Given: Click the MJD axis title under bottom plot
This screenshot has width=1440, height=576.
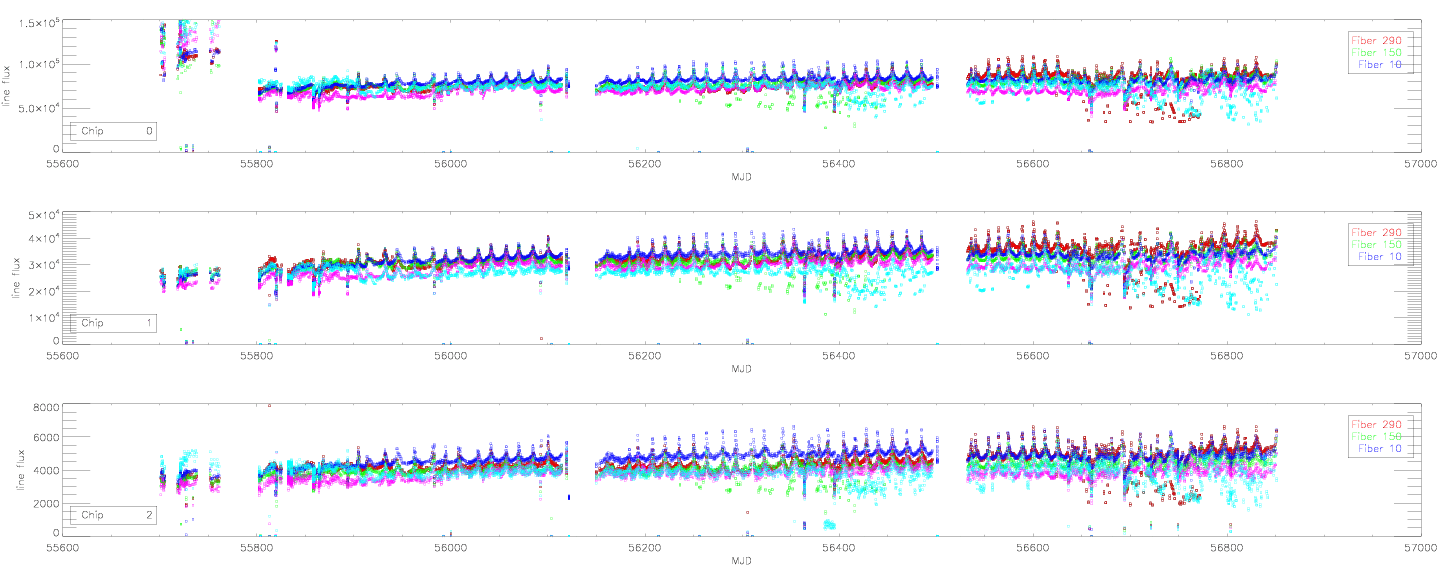Looking at the screenshot, I should coord(741,561).
